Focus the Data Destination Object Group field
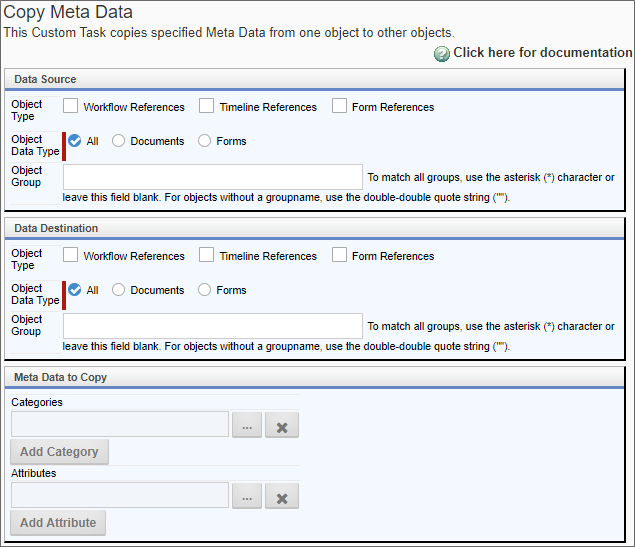This screenshot has height=547, width=635. point(213,326)
